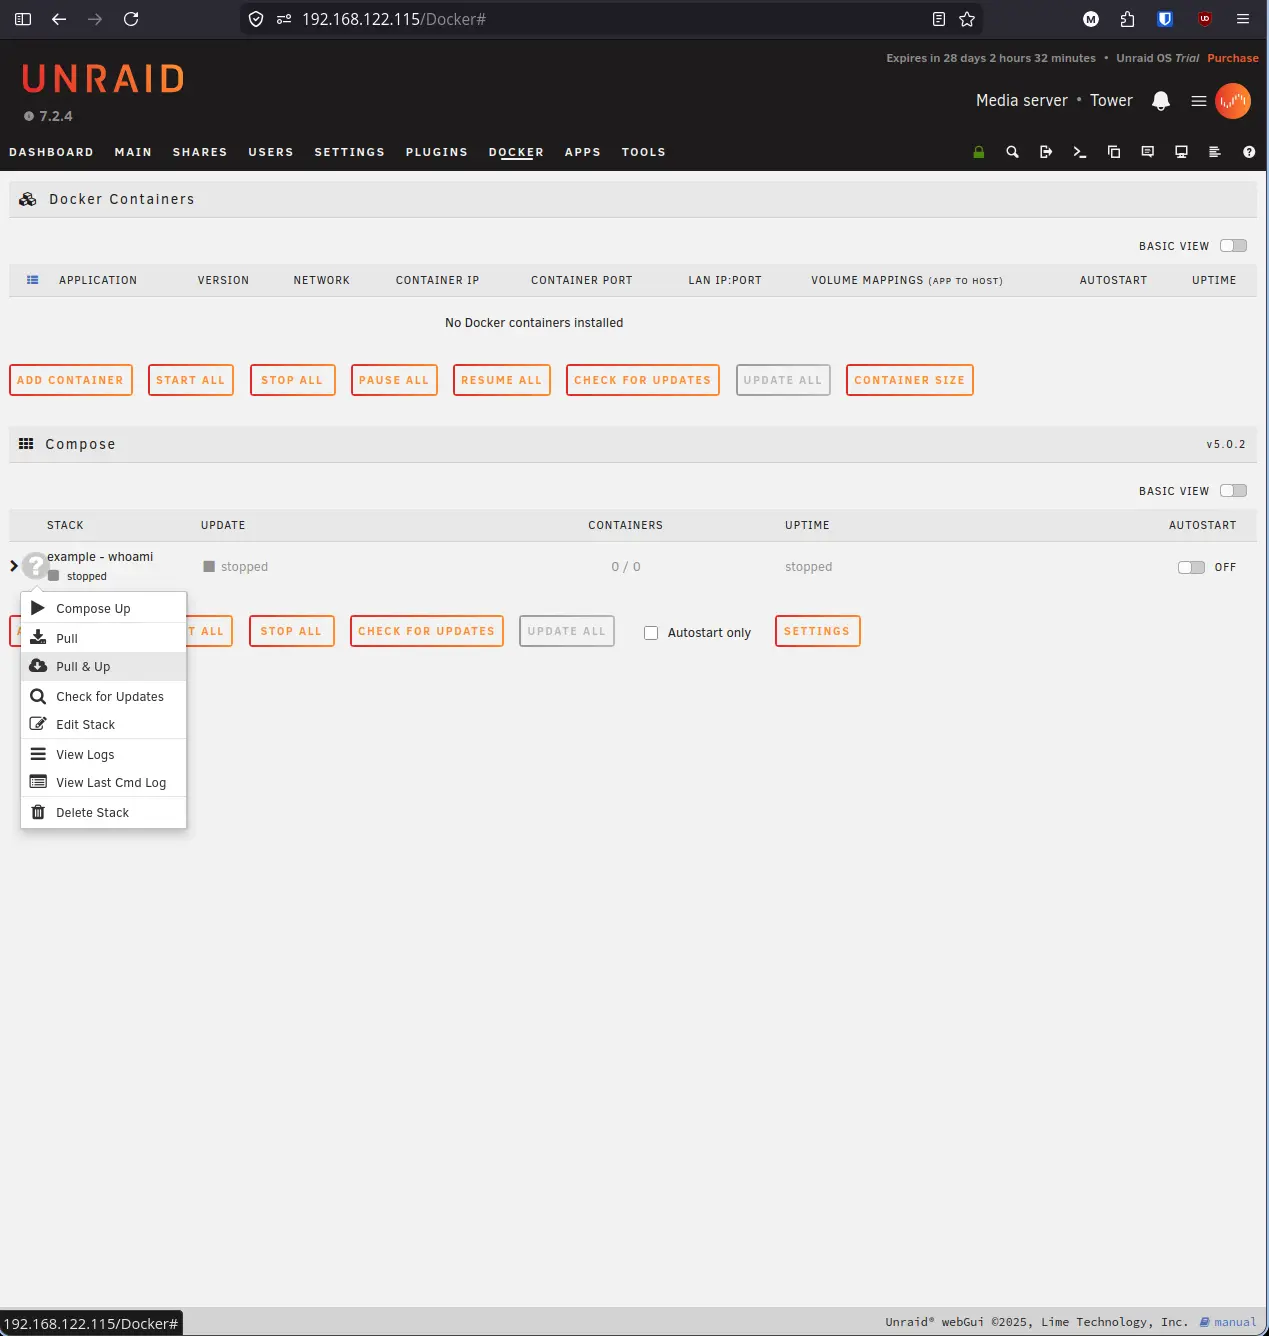Open the hamburger menu beside the avatar
This screenshot has width=1269, height=1336.
1199,101
